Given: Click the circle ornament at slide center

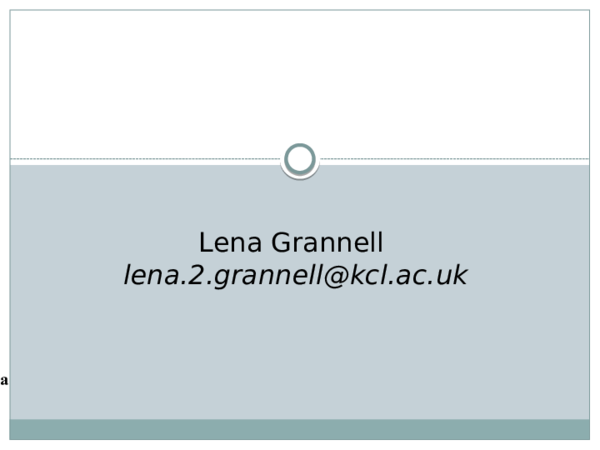Looking at the screenshot, I should (x=300, y=160).
